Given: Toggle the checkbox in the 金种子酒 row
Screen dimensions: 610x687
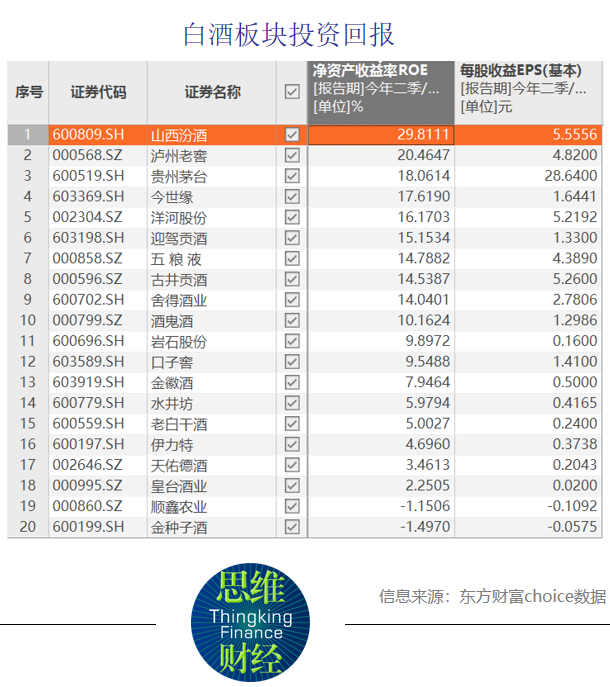Looking at the screenshot, I should [292, 527].
